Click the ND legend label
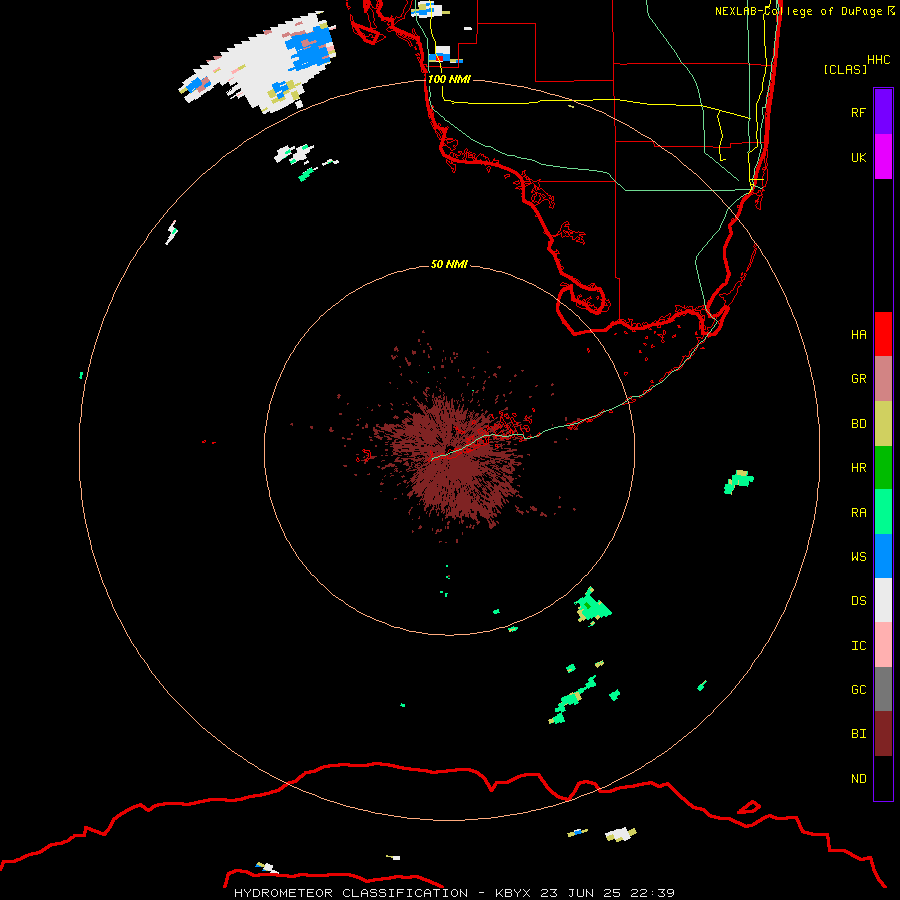Screen dimensions: 900x900 point(858,779)
